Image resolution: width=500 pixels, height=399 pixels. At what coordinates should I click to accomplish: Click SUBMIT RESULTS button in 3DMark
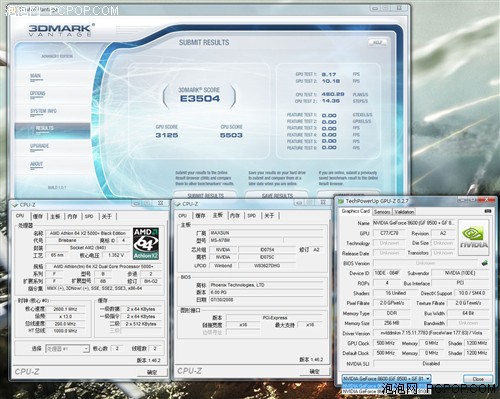205,195
